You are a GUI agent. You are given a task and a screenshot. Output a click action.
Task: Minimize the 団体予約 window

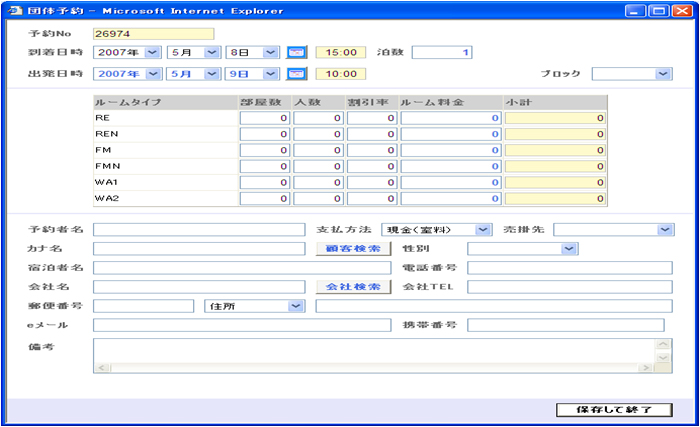635,11
